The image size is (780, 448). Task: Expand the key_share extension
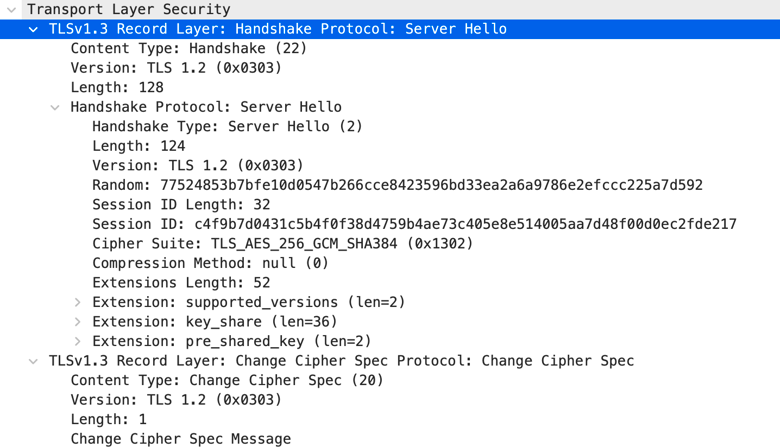[x=78, y=322]
